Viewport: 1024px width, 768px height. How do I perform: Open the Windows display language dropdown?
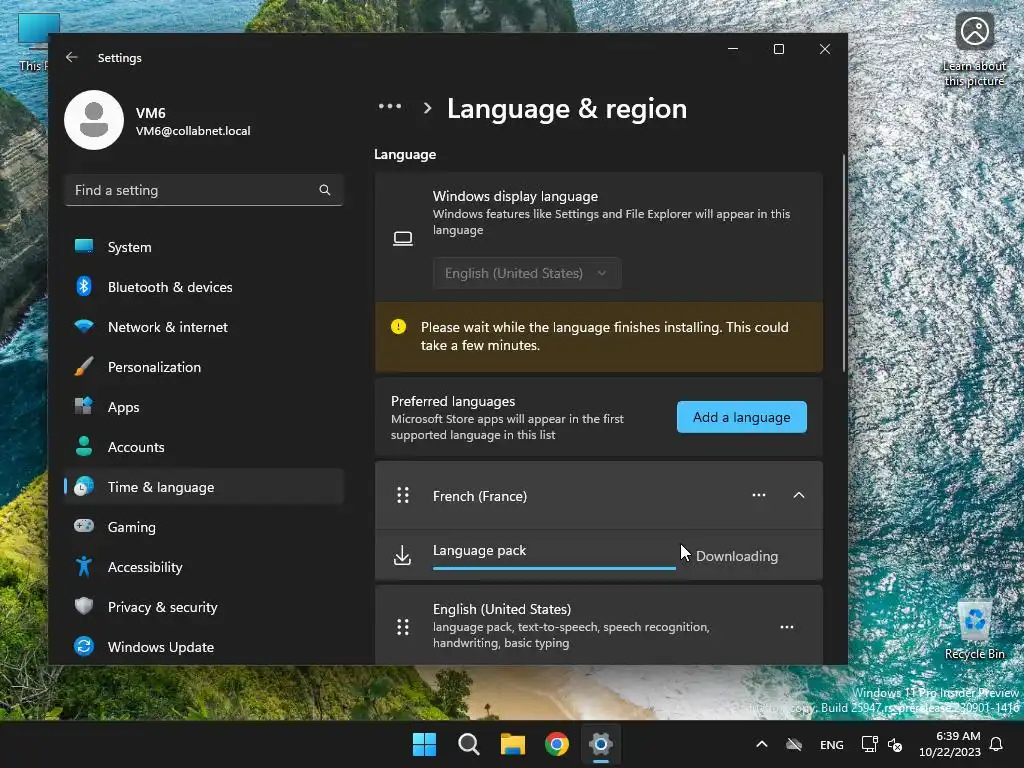coord(527,273)
